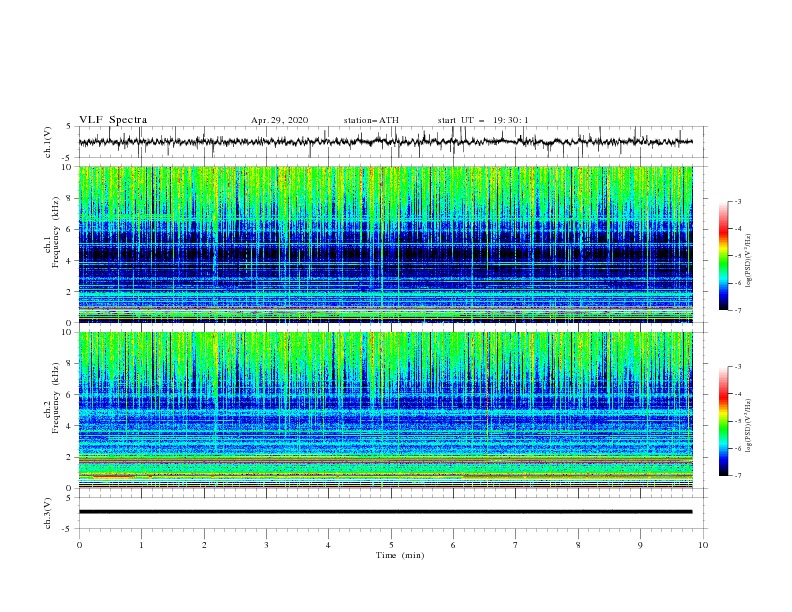Click the '-5' tick on ch.1 color bar
The width and height of the screenshot is (792, 612).
click(x=737, y=256)
